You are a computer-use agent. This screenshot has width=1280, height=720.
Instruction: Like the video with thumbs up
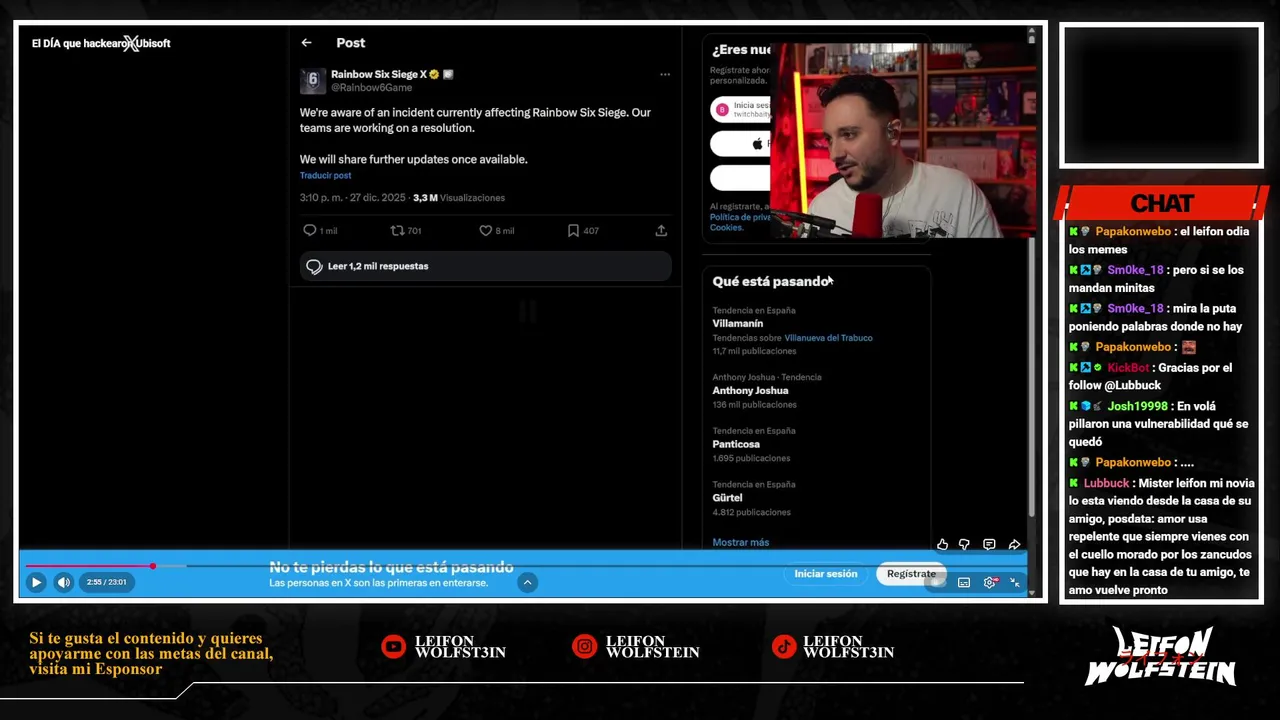click(x=942, y=545)
